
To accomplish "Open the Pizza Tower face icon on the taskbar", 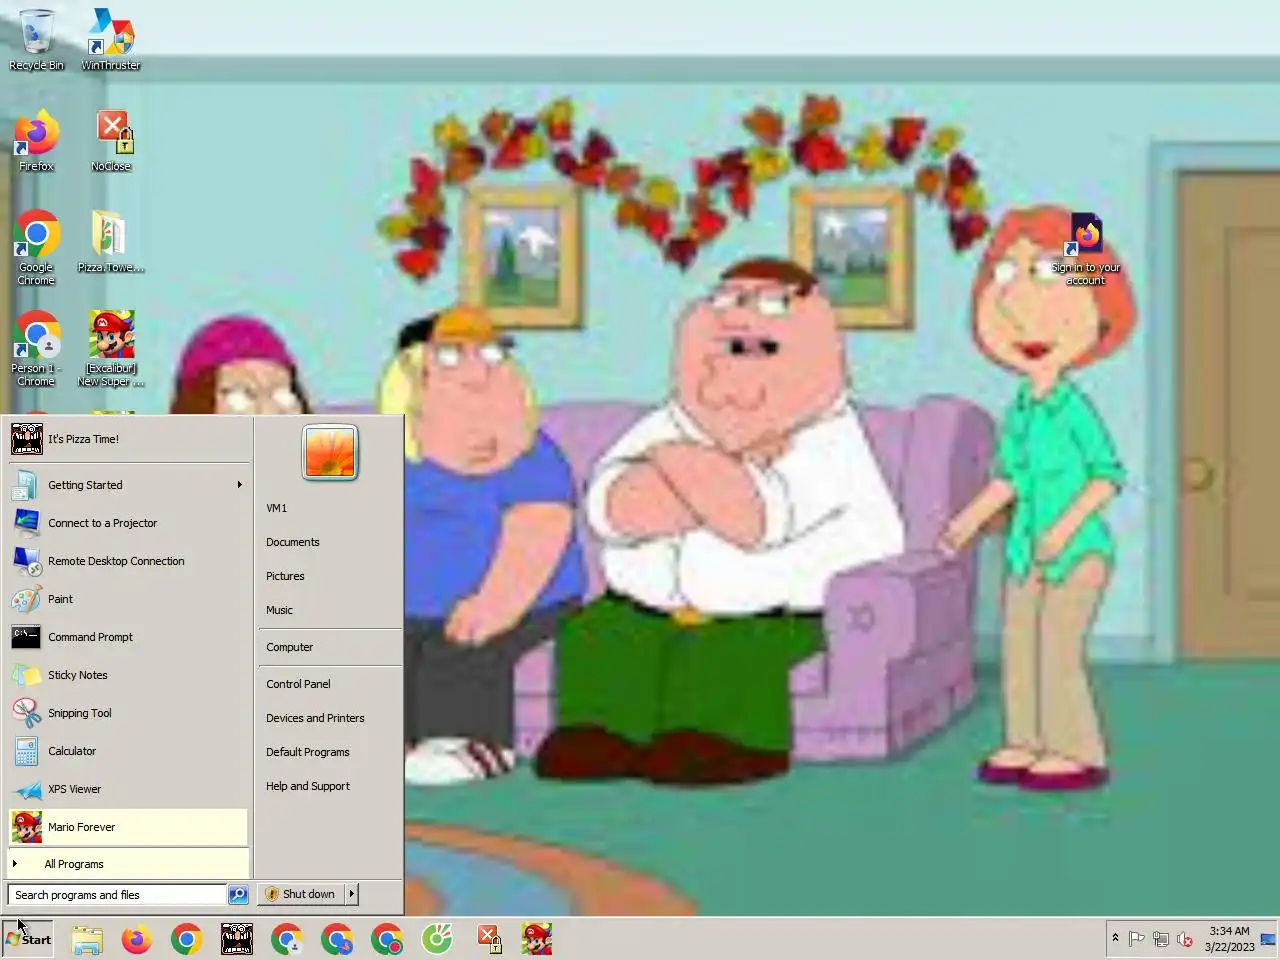I will coord(237,939).
